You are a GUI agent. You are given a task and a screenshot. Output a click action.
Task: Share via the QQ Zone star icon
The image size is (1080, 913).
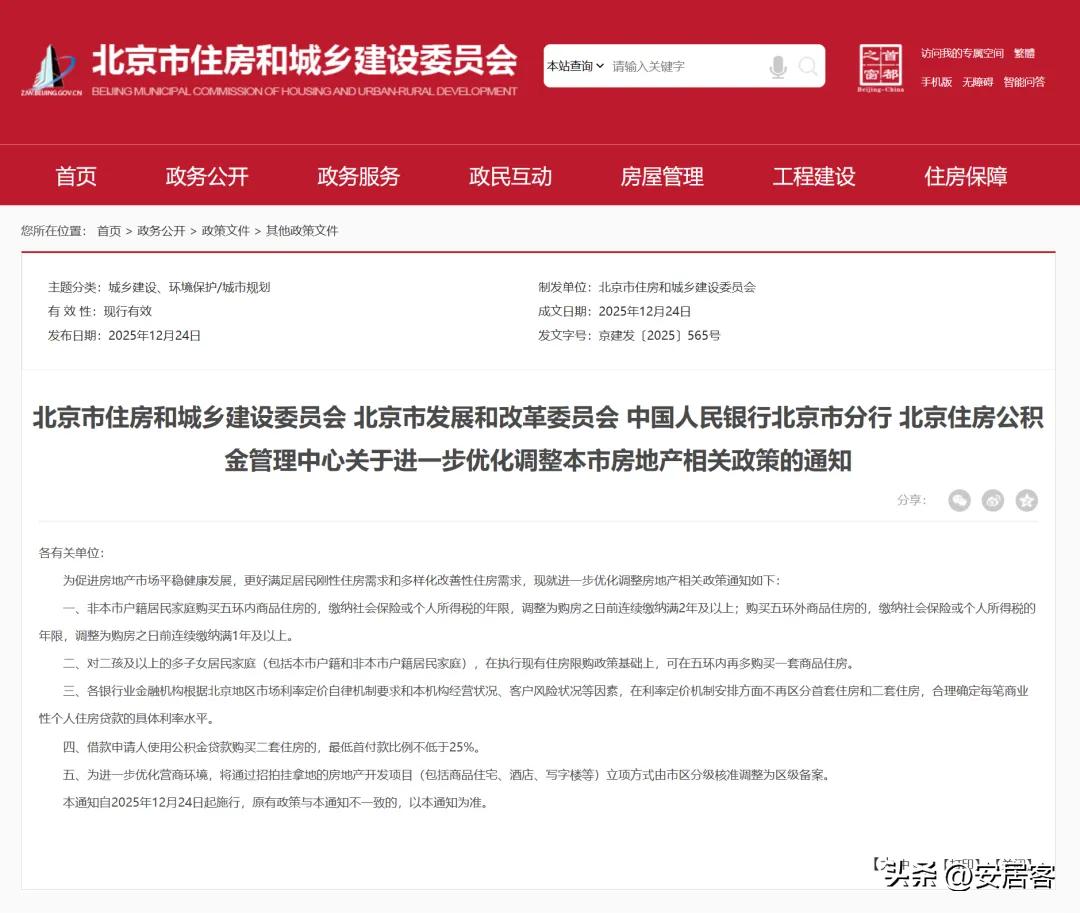(1026, 500)
